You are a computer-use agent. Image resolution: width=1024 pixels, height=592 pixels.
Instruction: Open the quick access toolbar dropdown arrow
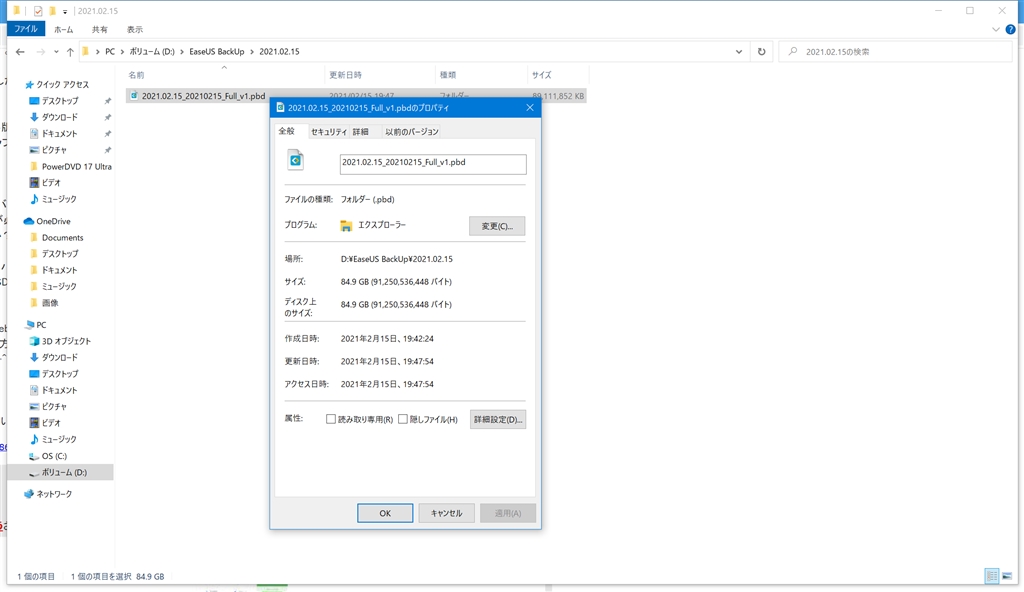65,12
